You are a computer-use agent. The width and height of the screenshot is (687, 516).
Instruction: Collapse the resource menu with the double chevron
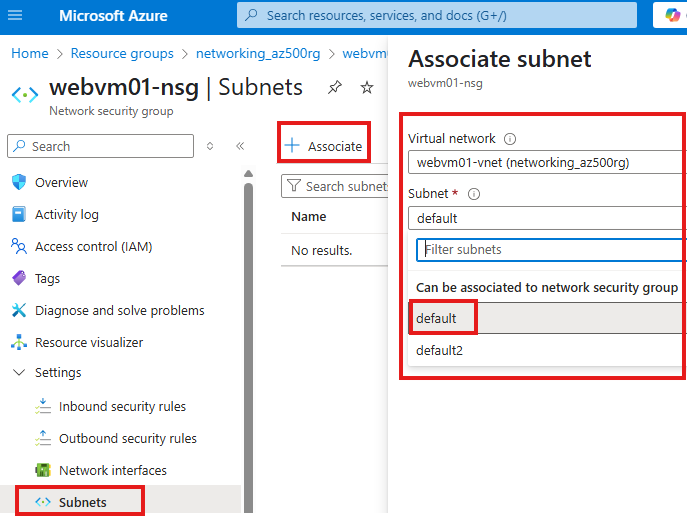click(x=240, y=146)
